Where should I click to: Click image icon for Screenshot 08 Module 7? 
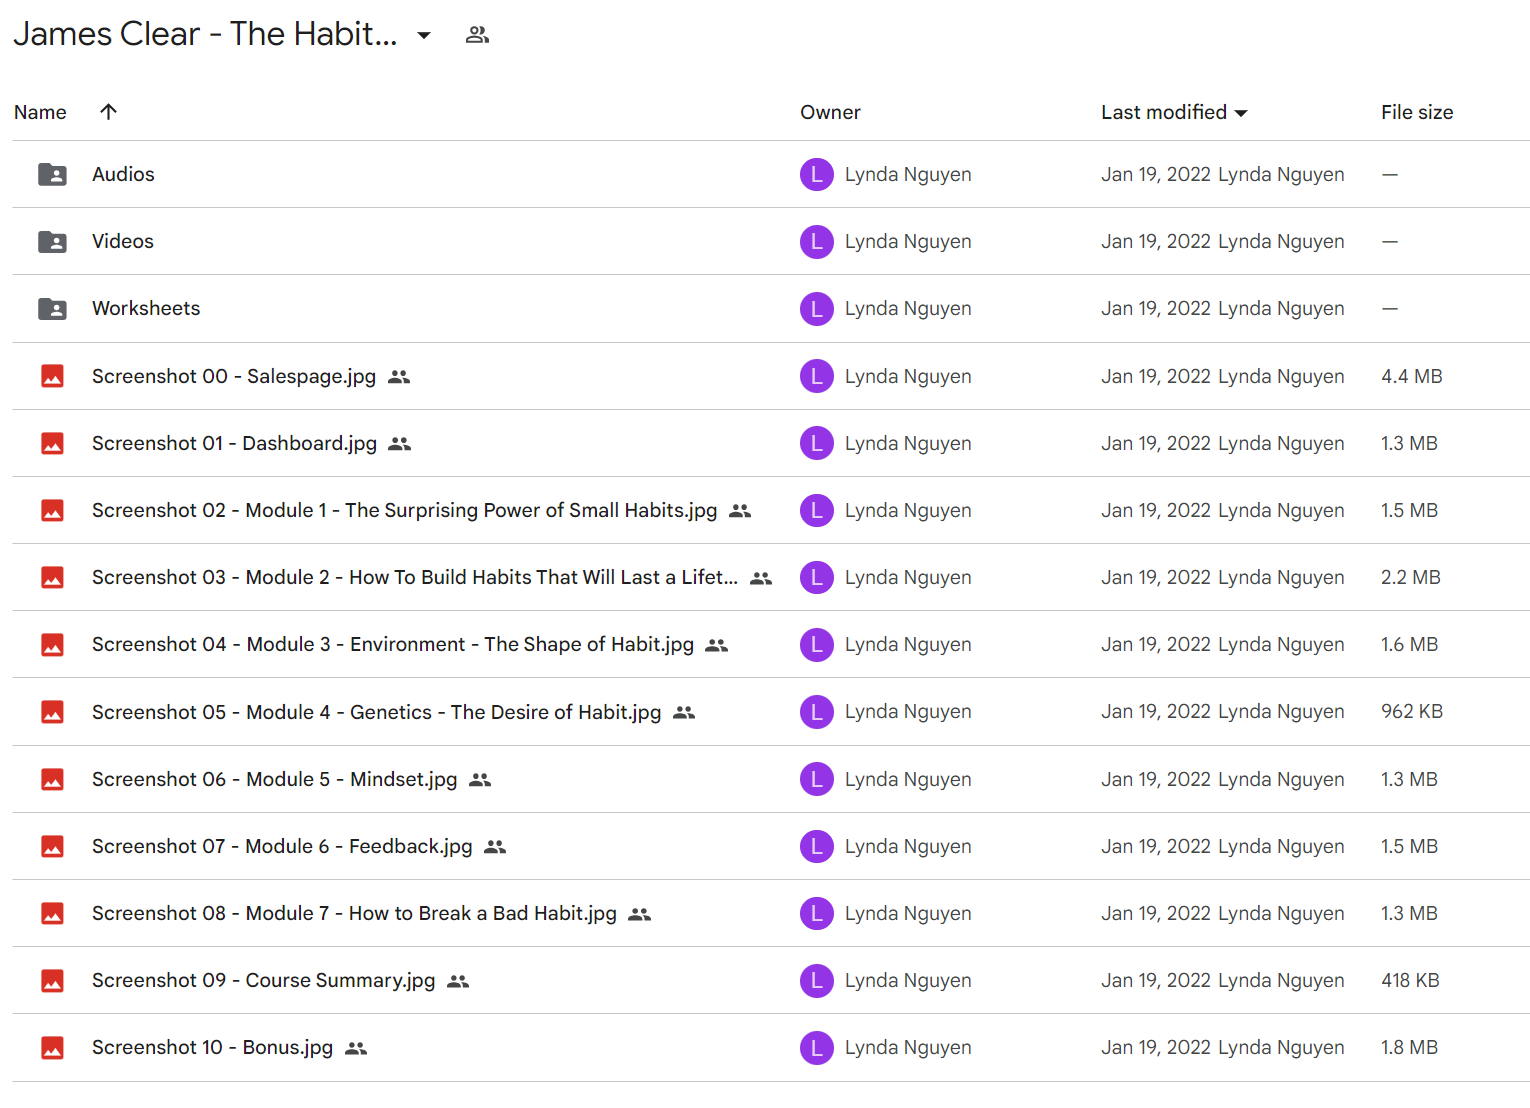click(x=52, y=913)
